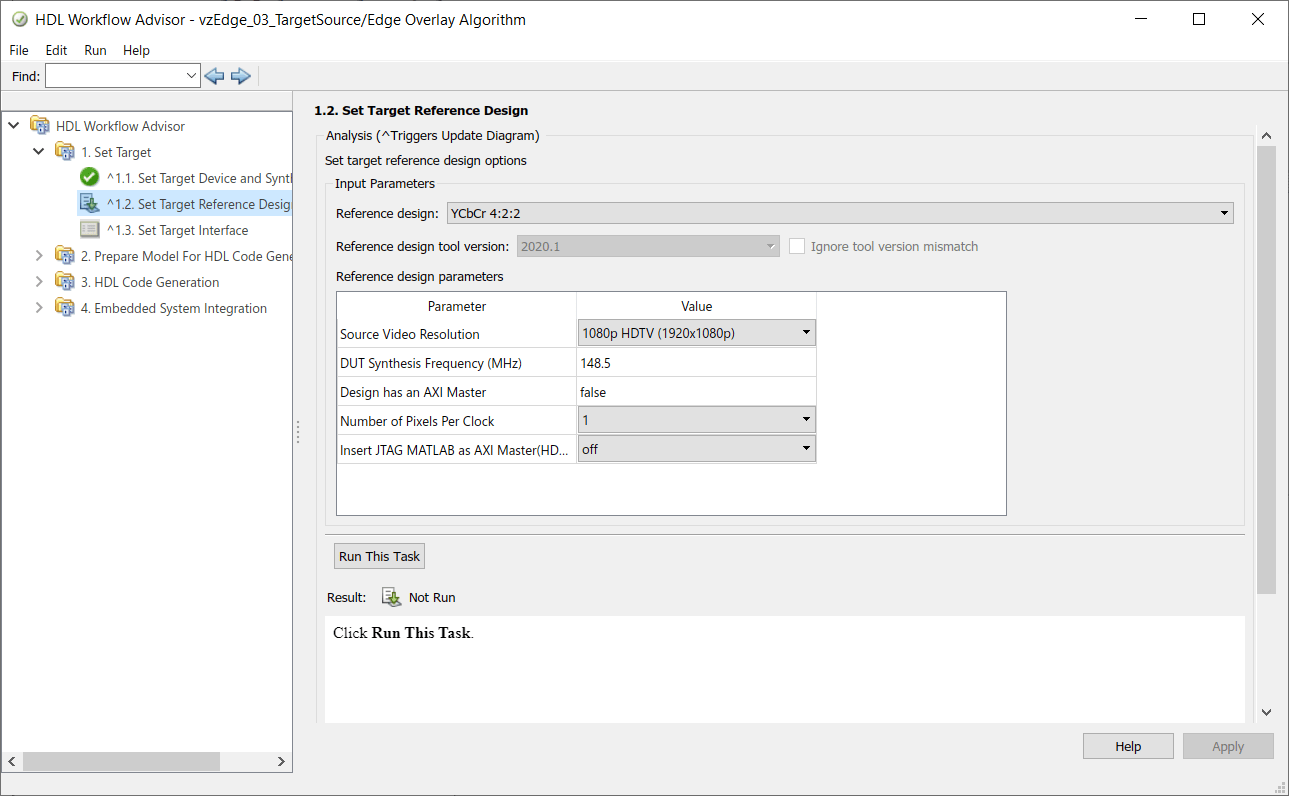Click the green check icon for task 1.1

pyautogui.click(x=90, y=178)
